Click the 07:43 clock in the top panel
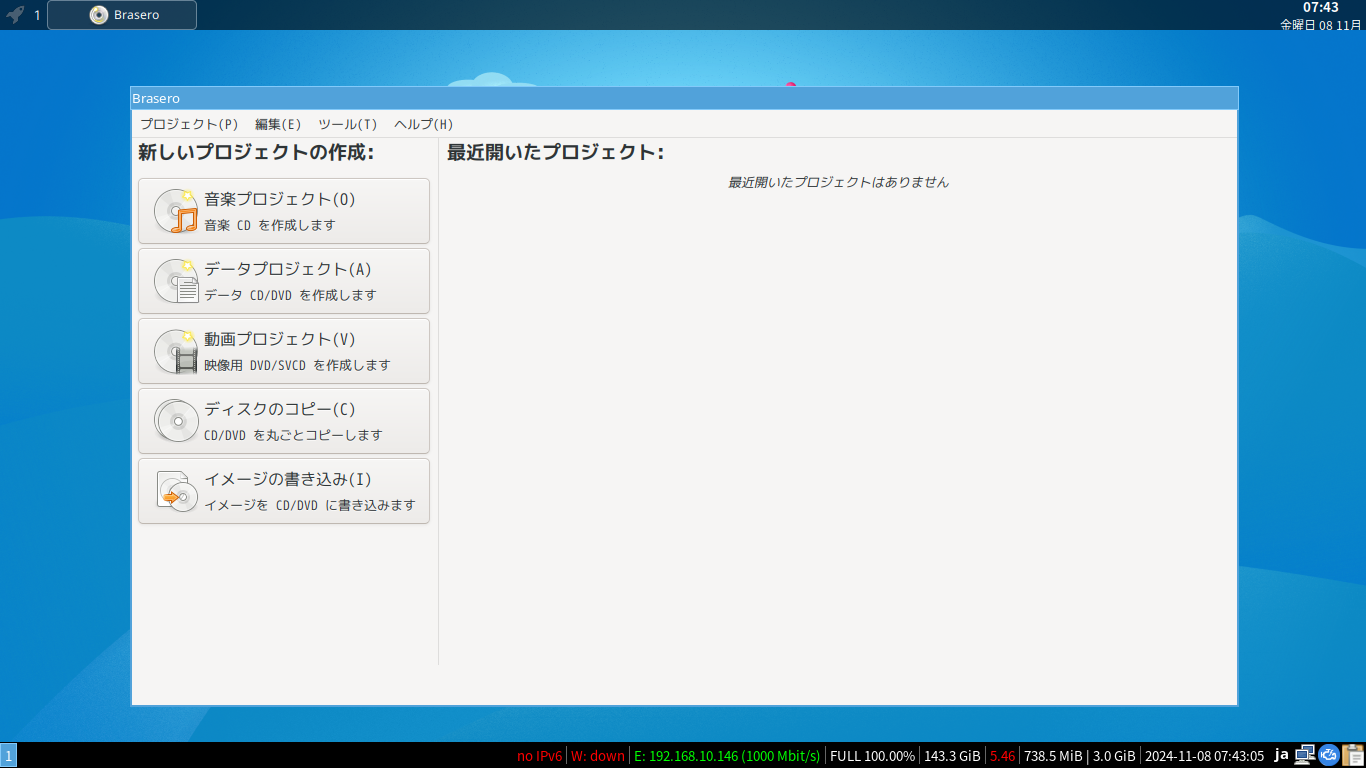1366x768 pixels. [1320, 8]
